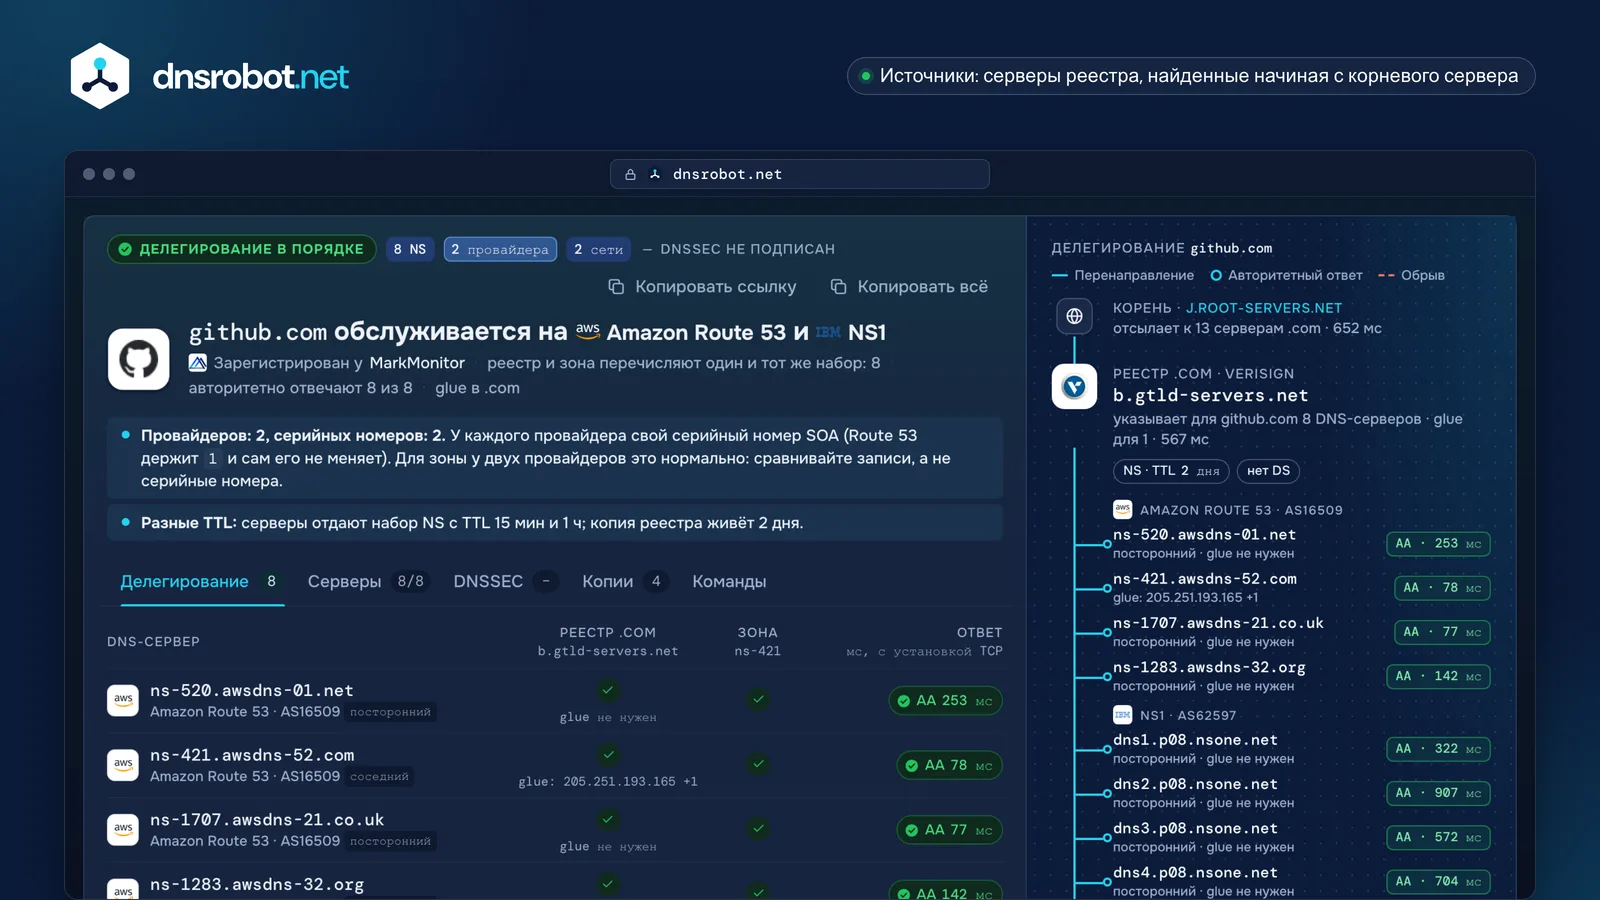Click the AWS icon in ns-1707.awsdns-21.co.uk row
Image resolution: width=1600 pixels, height=900 pixels.
pos(123,829)
